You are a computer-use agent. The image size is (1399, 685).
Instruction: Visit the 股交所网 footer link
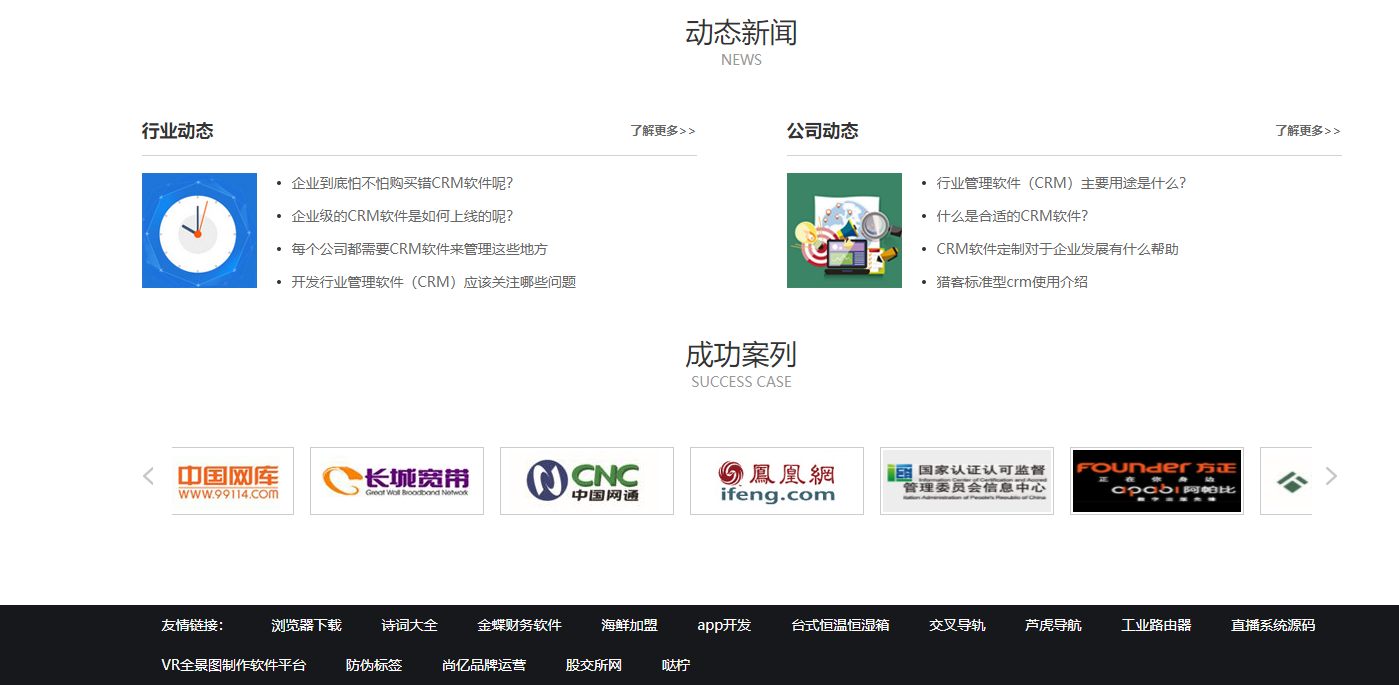pos(594,665)
